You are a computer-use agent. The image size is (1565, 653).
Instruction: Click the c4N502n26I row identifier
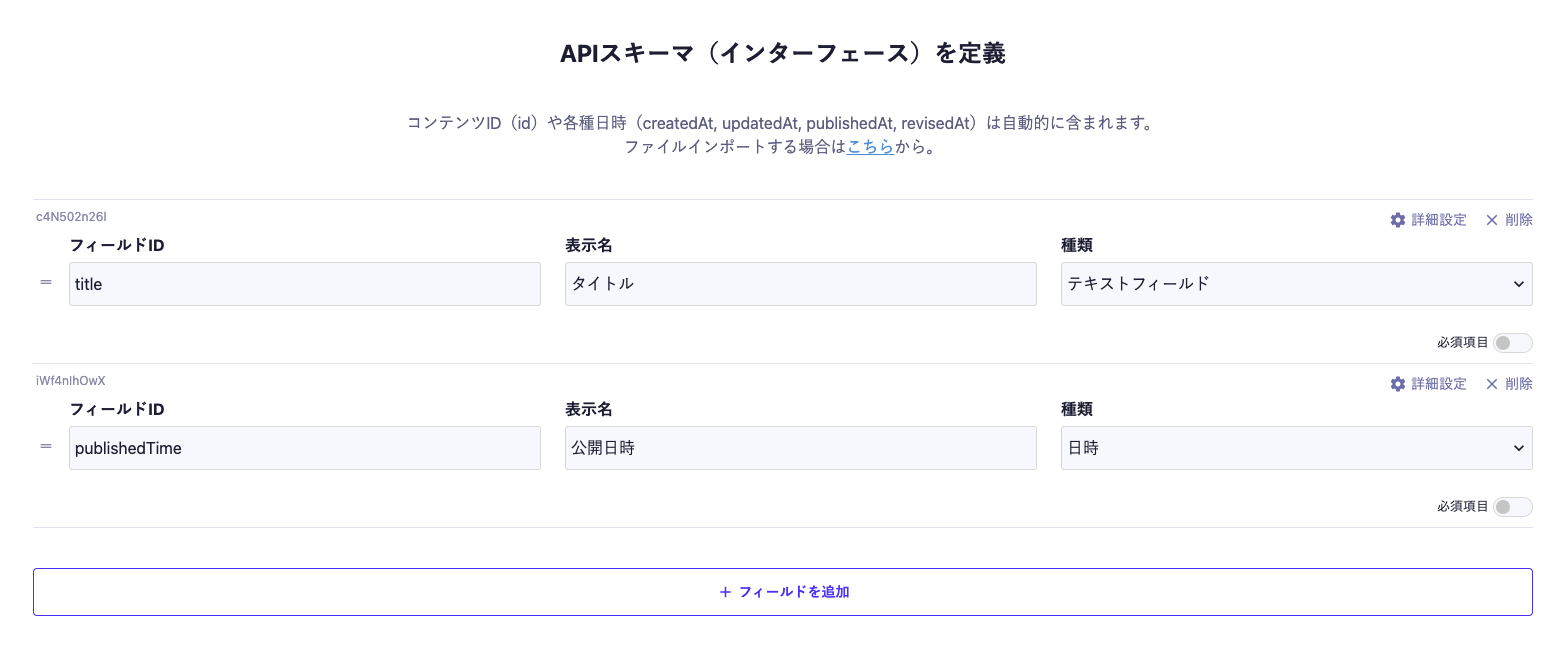point(71,216)
